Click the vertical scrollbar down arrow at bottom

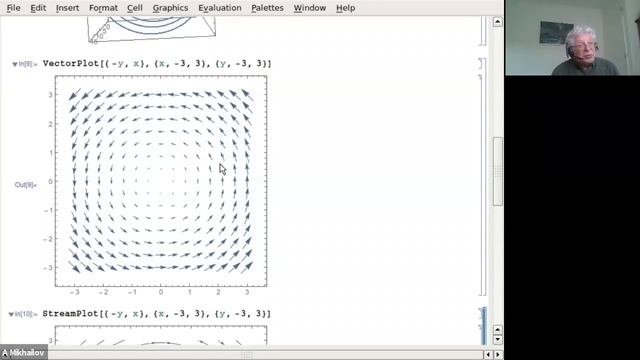(x=498, y=340)
